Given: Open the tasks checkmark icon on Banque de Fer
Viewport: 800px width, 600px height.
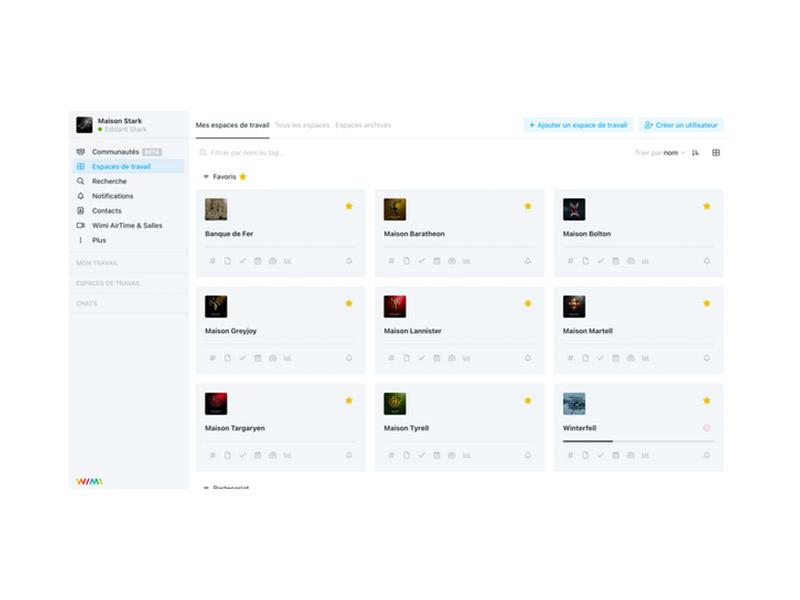Looking at the screenshot, I should coord(242,261).
